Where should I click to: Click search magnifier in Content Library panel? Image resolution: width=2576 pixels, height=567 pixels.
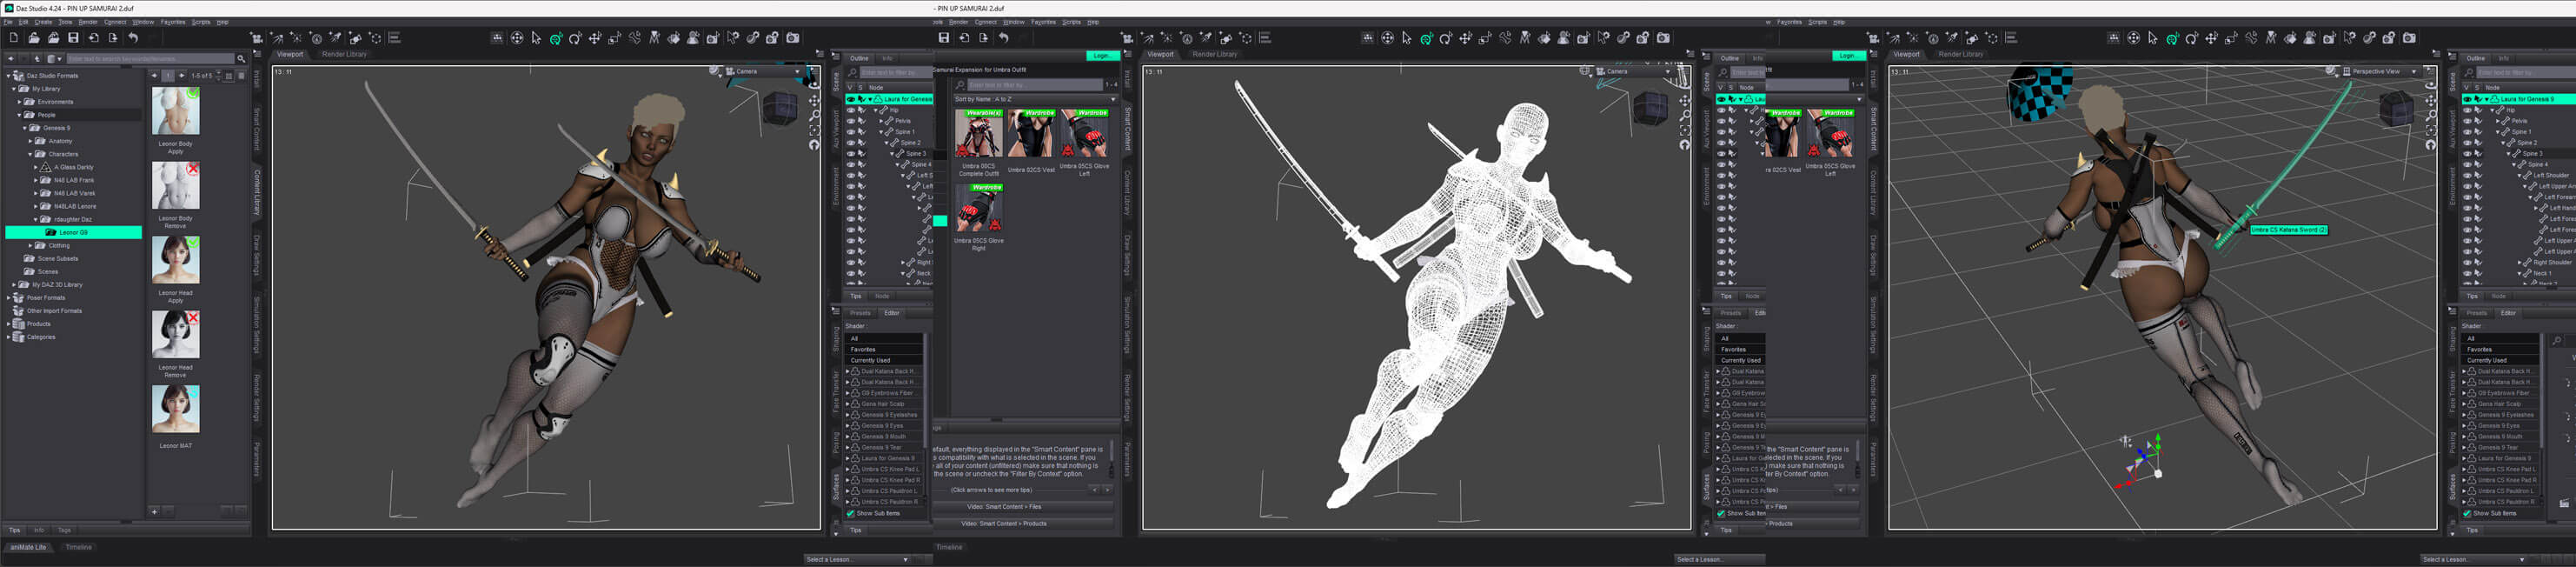(241, 59)
